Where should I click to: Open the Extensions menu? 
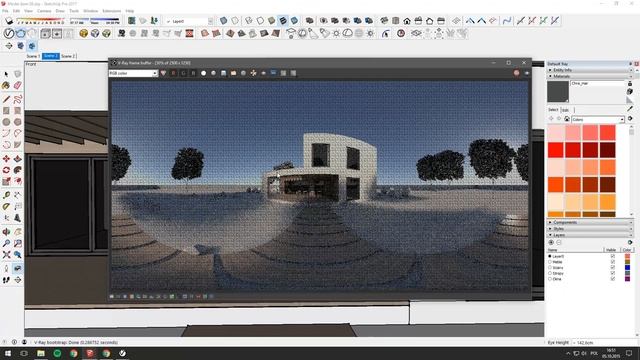pyautogui.click(x=111, y=11)
